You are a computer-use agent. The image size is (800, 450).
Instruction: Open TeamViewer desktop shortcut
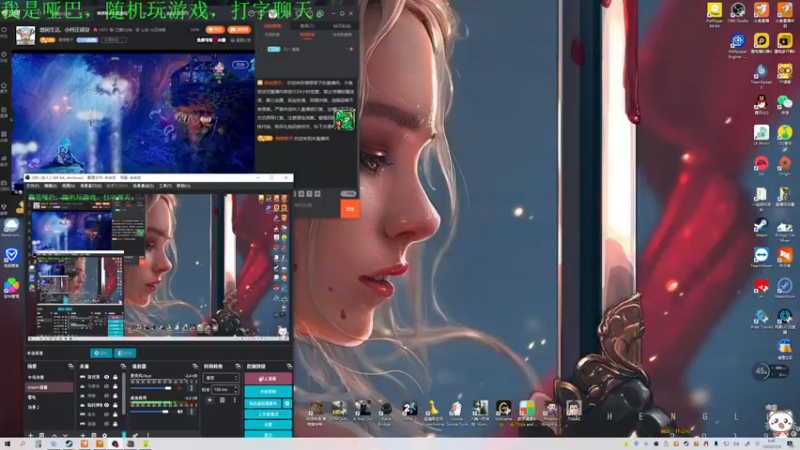(x=761, y=258)
